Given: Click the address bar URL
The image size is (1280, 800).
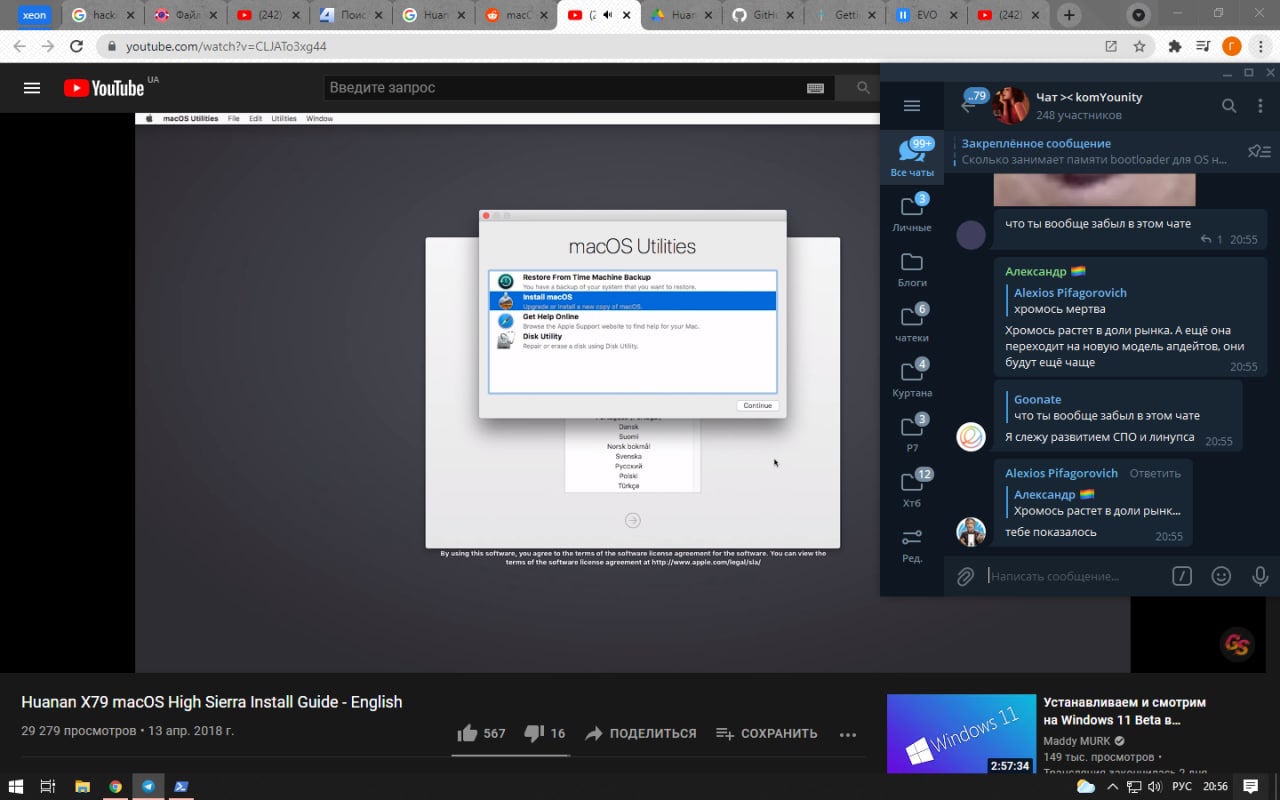Looking at the screenshot, I should [226, 46].
